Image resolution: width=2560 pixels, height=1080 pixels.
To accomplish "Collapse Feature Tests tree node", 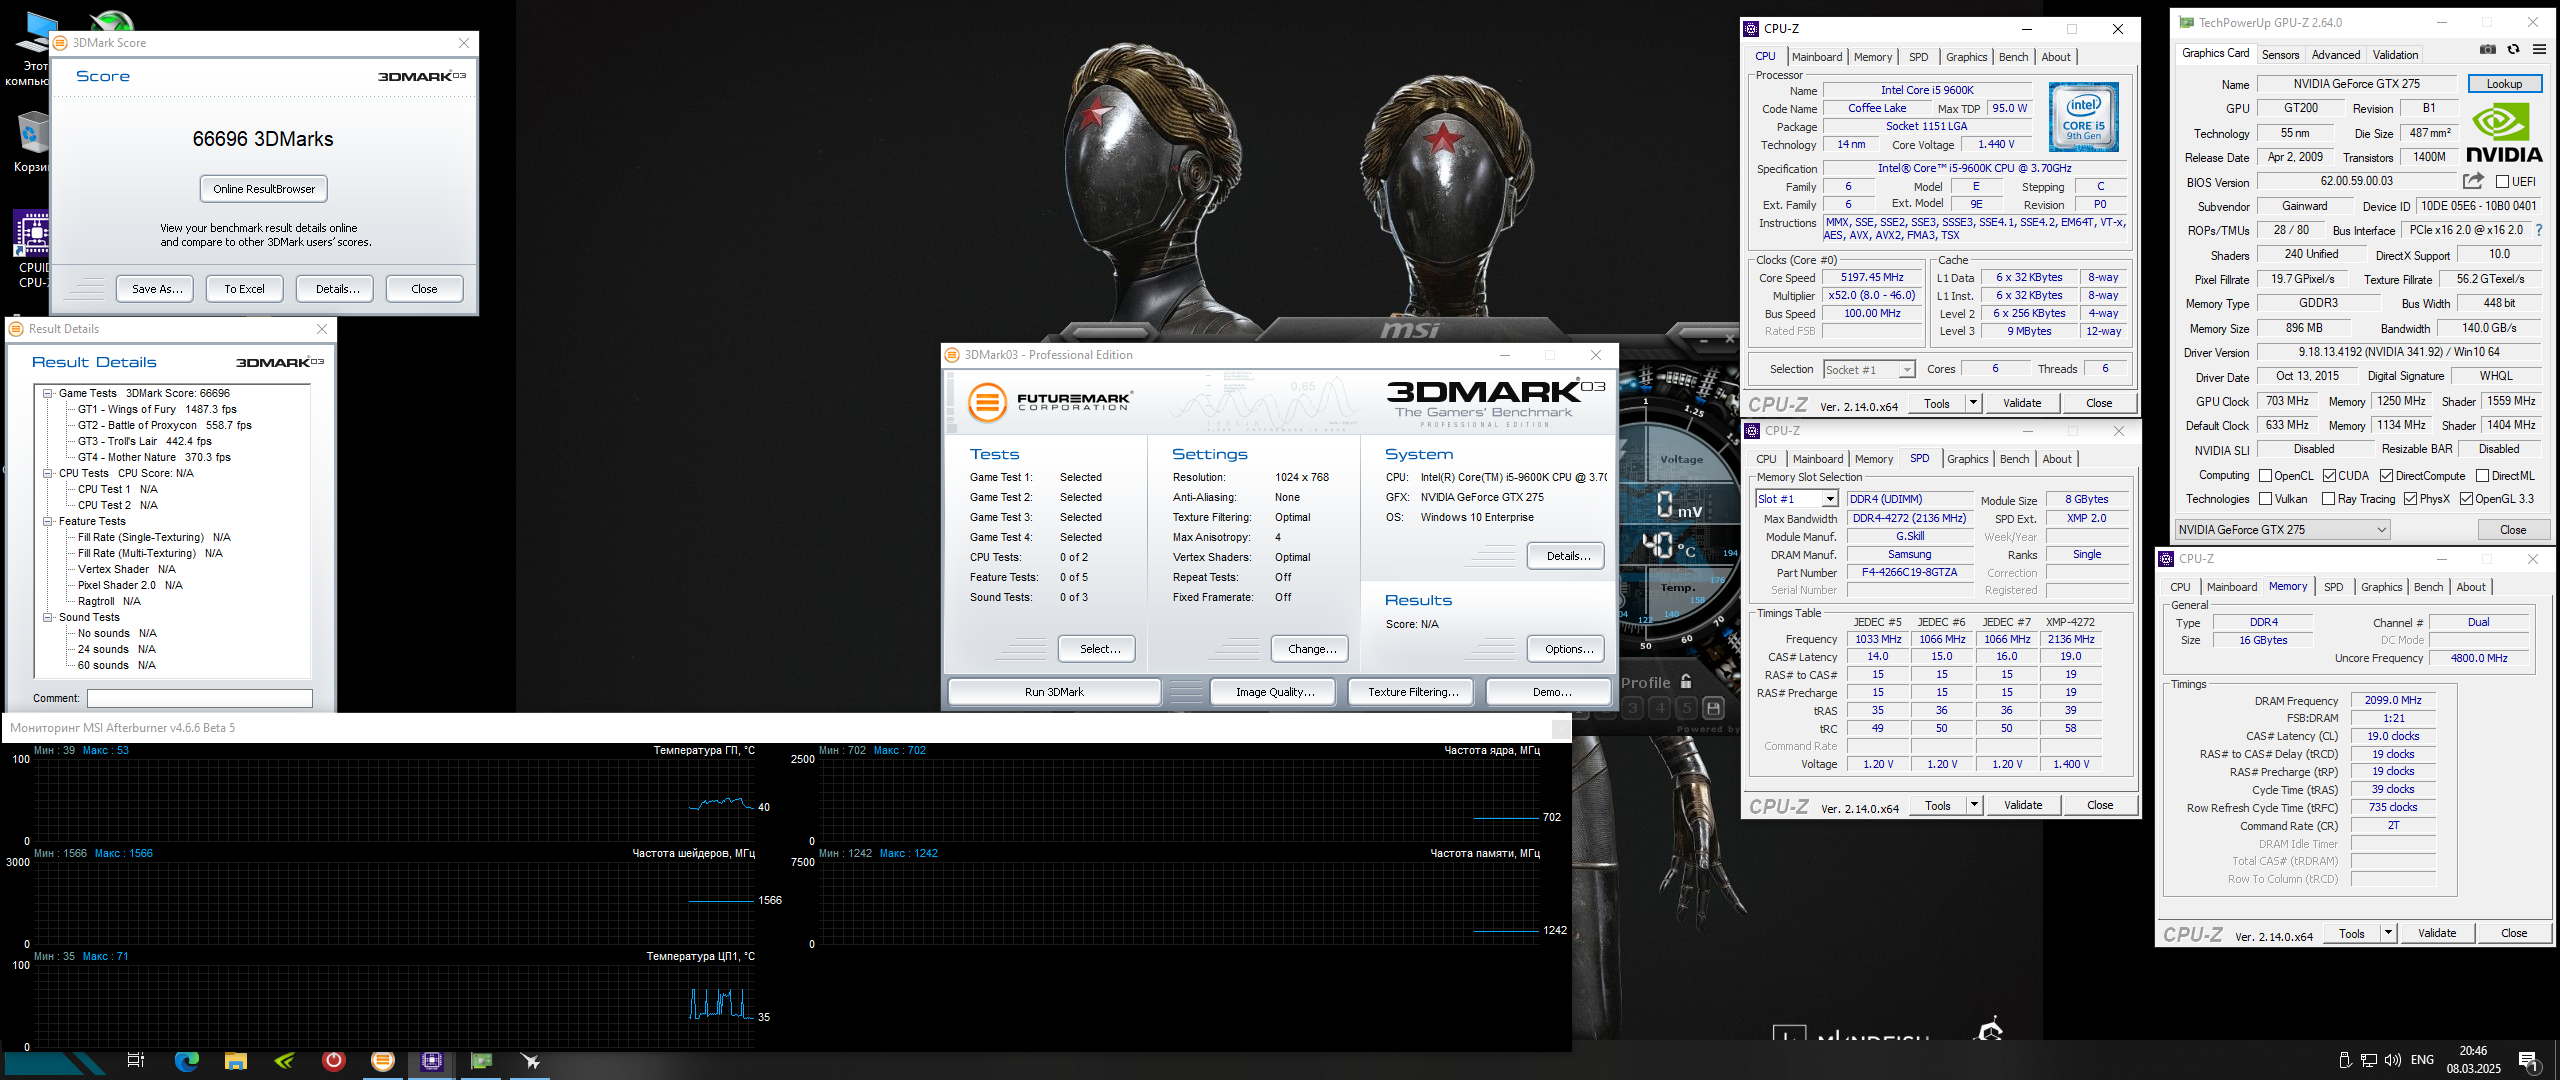I will tap(47, 521).
